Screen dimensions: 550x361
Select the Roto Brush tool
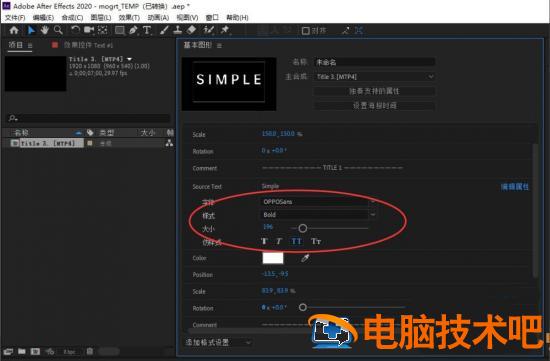pyautogui.click(x=208, y=31)
